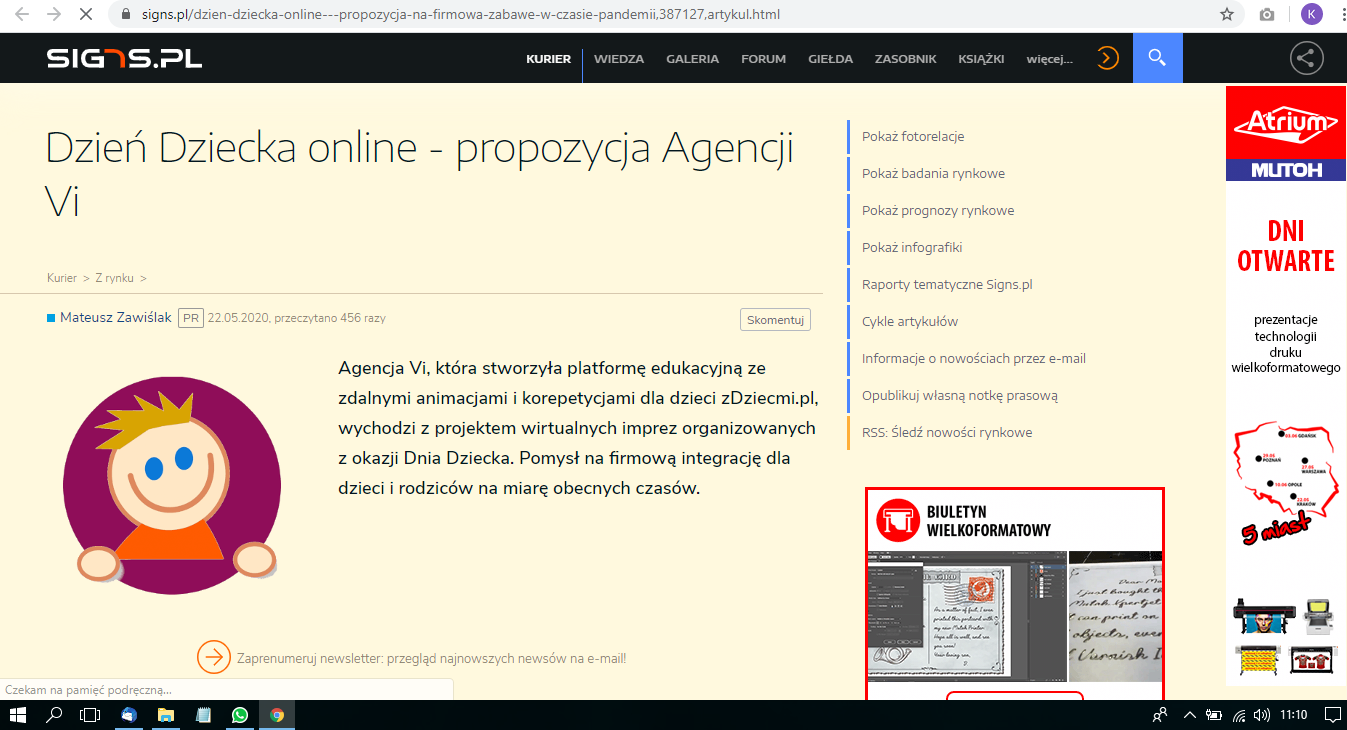Viewport: 1347px width, 730px height.
Task: Click the Signs.pl logo
Action: pos(124,58)
